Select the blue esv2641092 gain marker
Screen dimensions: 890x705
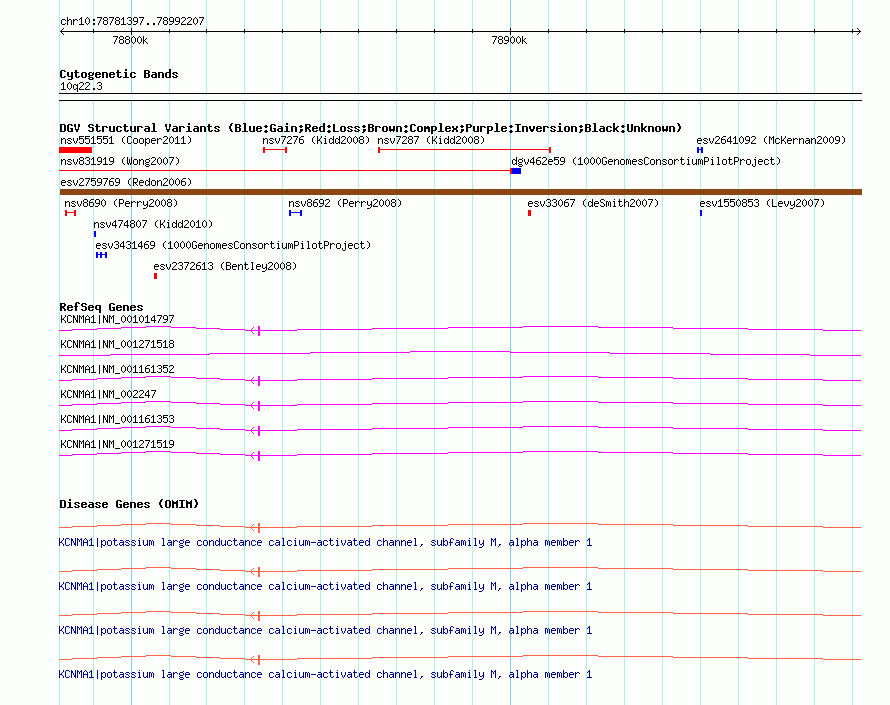[700, 150]
